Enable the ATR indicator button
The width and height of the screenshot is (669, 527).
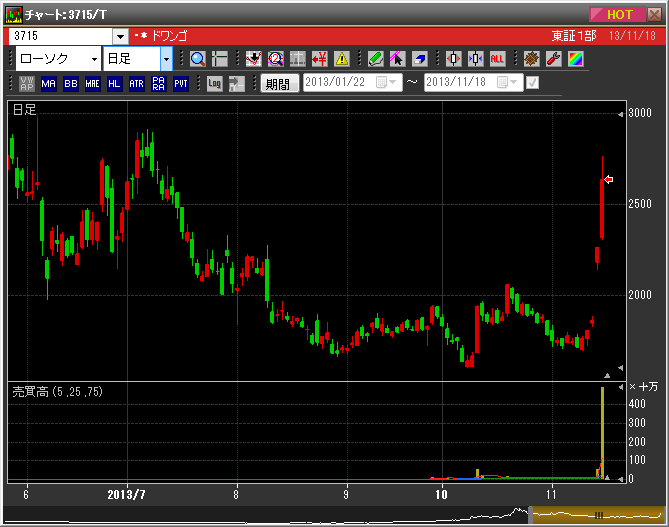137,84
